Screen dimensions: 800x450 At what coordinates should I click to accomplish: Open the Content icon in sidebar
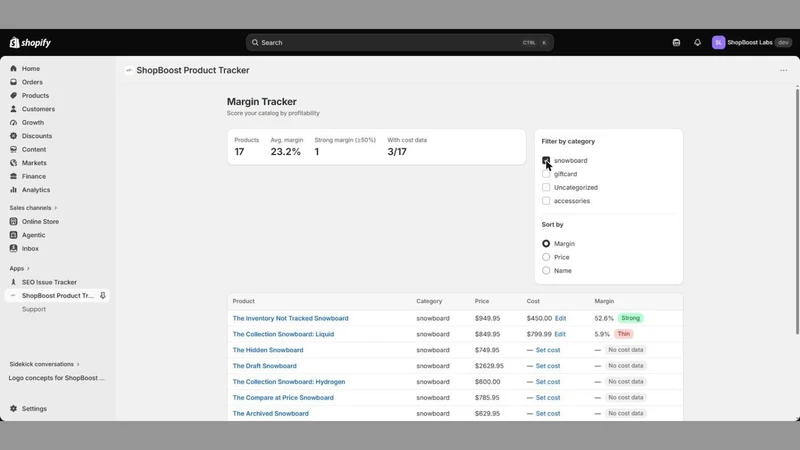13,149
